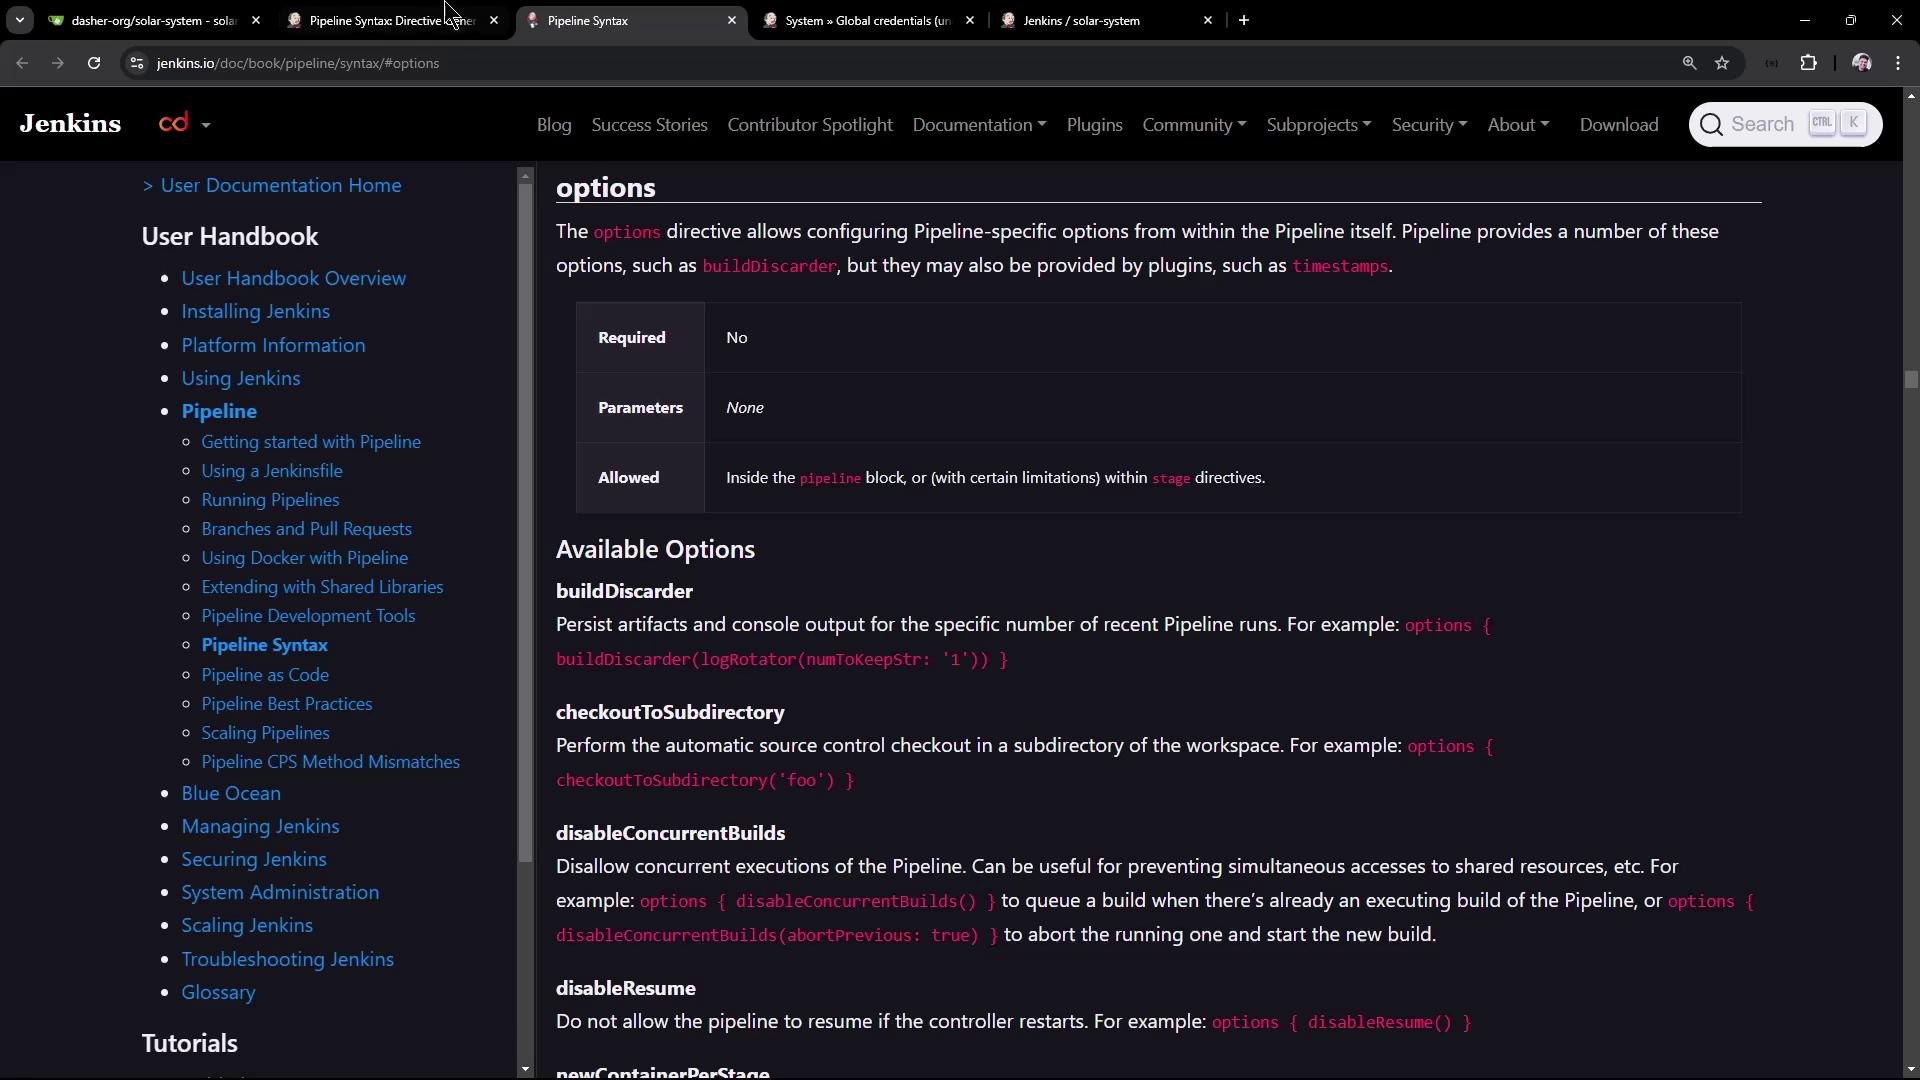The width and height of the screenshot is (1920, 1080).
Task: Click the browser reload icon
Action: [x=94, y=63]
